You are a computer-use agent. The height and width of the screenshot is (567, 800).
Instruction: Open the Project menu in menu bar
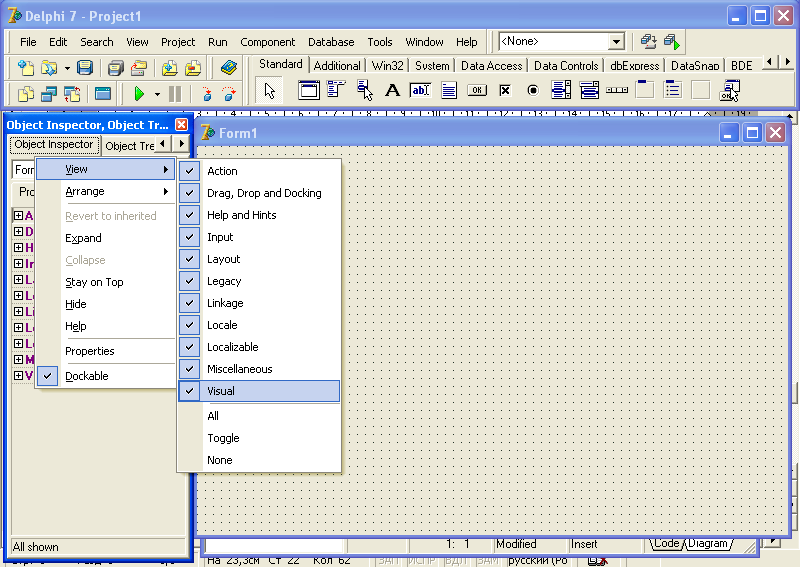[x=178, y=42]
